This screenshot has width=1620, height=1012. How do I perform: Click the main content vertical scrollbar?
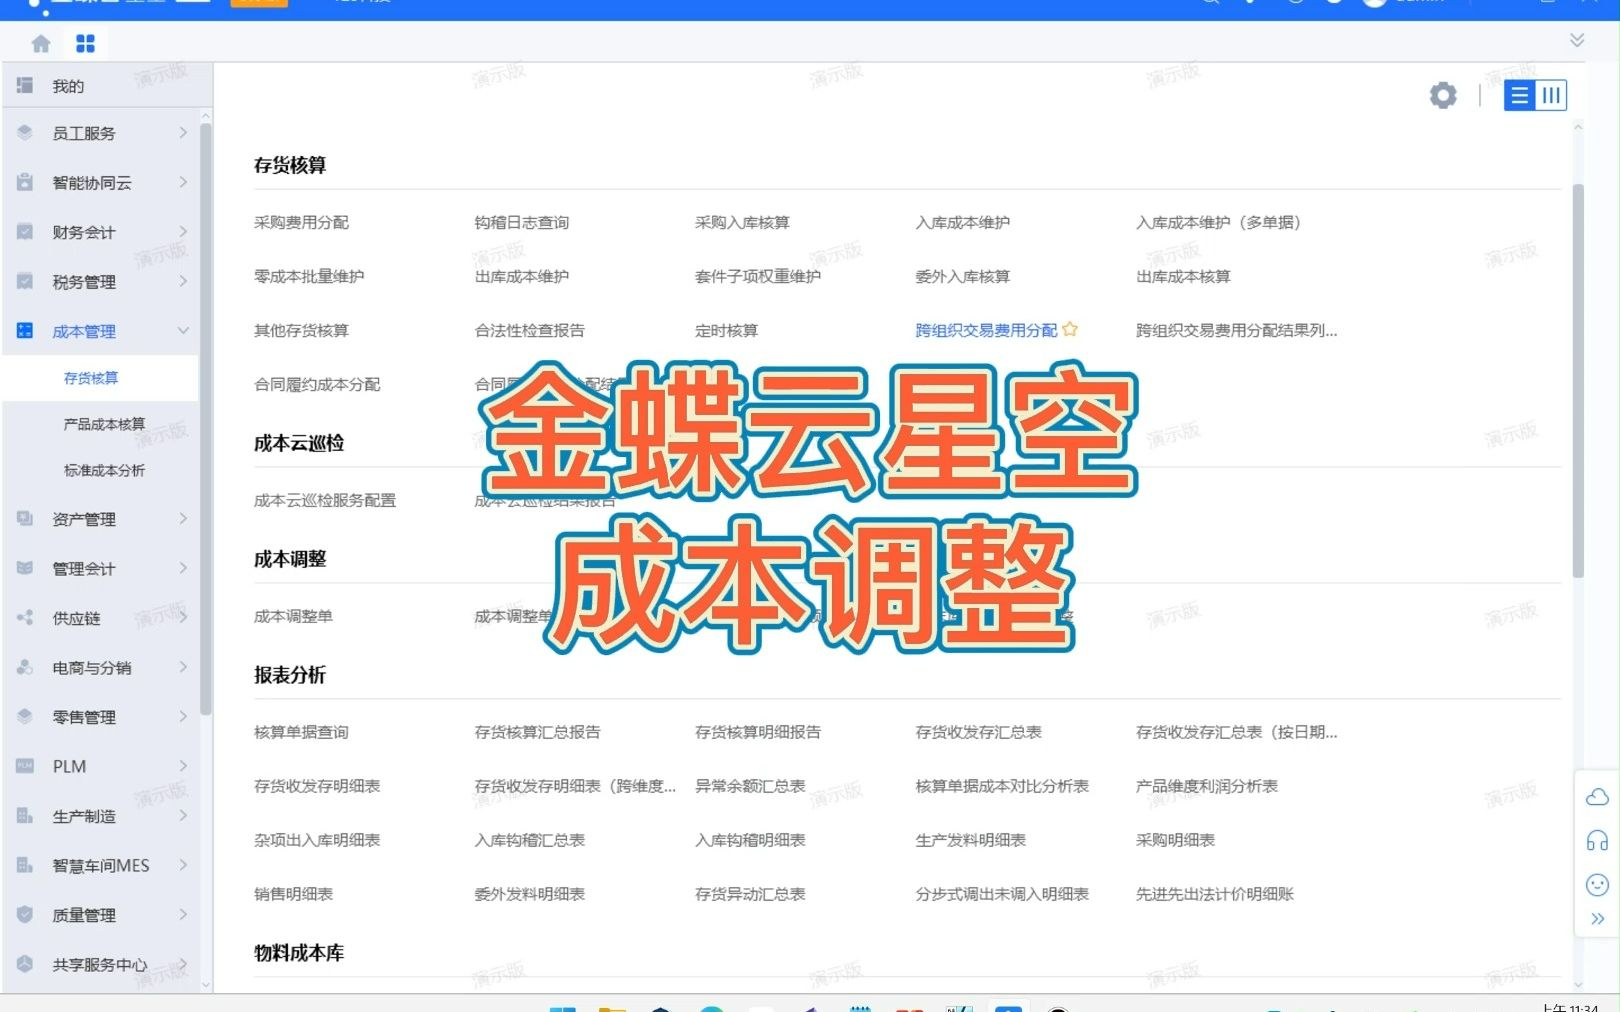[1578, 380]
